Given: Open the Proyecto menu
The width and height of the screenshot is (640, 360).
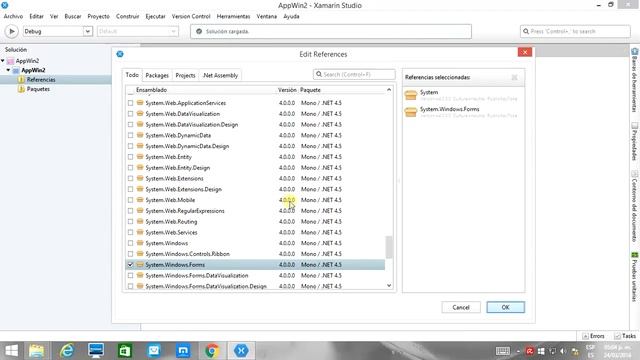Looking at the screenshot, I should point(98,16).
